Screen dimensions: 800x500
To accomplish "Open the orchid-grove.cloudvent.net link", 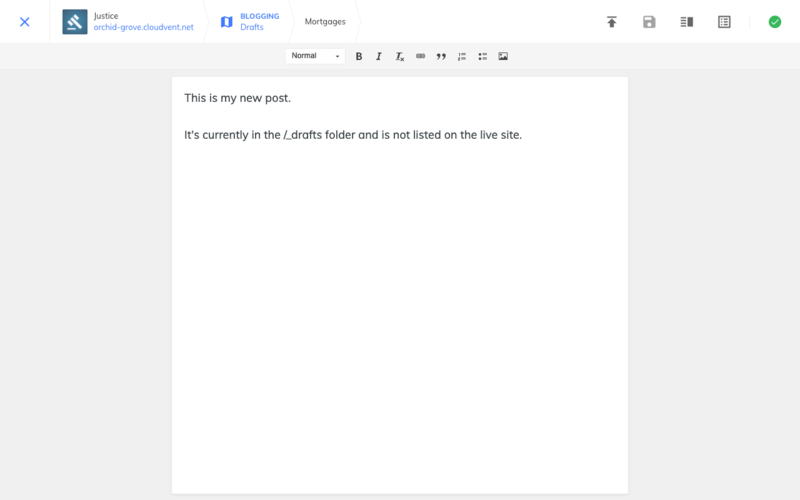I will click(x=143, y=28).
